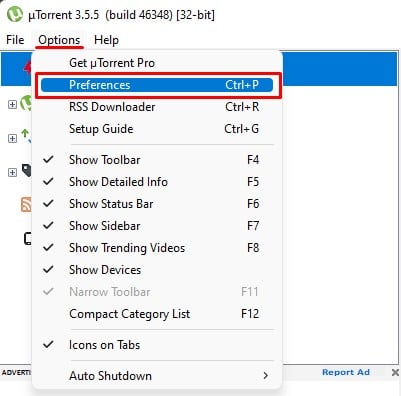The height and width of the screenshot is (396, 401).
Task: Open Preferences from the Options menu
Action: pos(157,85)
